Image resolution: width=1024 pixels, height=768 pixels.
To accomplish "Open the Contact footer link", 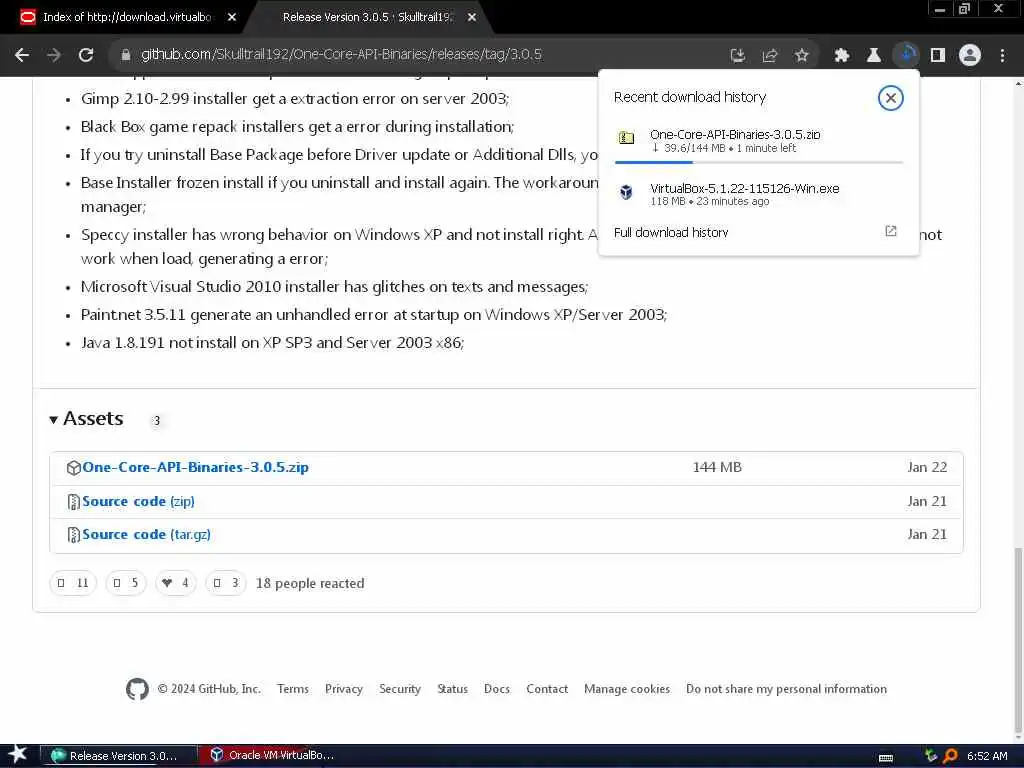I will tap(547, 689).
